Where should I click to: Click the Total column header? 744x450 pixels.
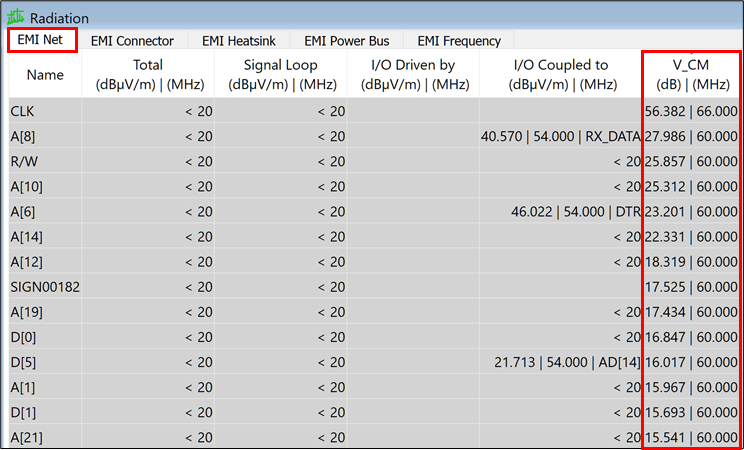148,75
